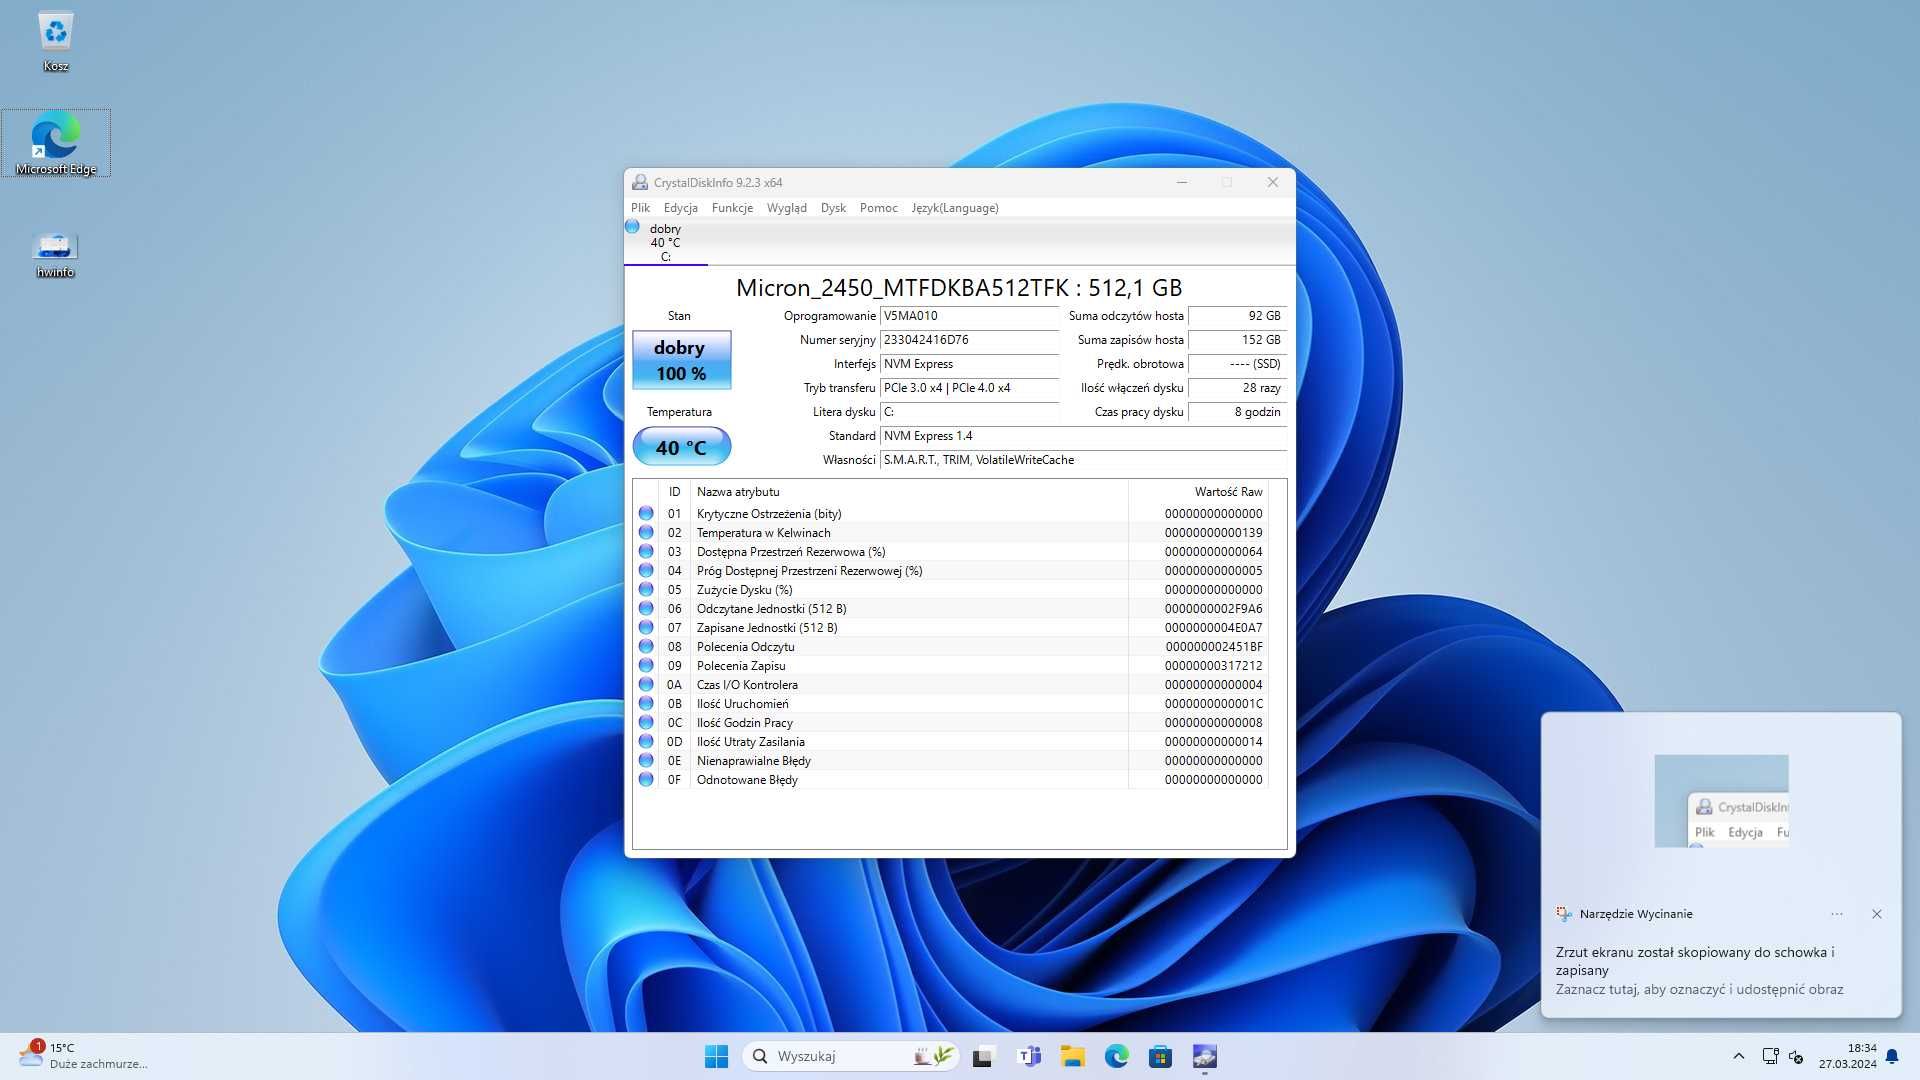Click the dobry 100 % health status button
Image resolution: width=1920 pixels, height=1080 pixels.
click(x=682, y=360)
